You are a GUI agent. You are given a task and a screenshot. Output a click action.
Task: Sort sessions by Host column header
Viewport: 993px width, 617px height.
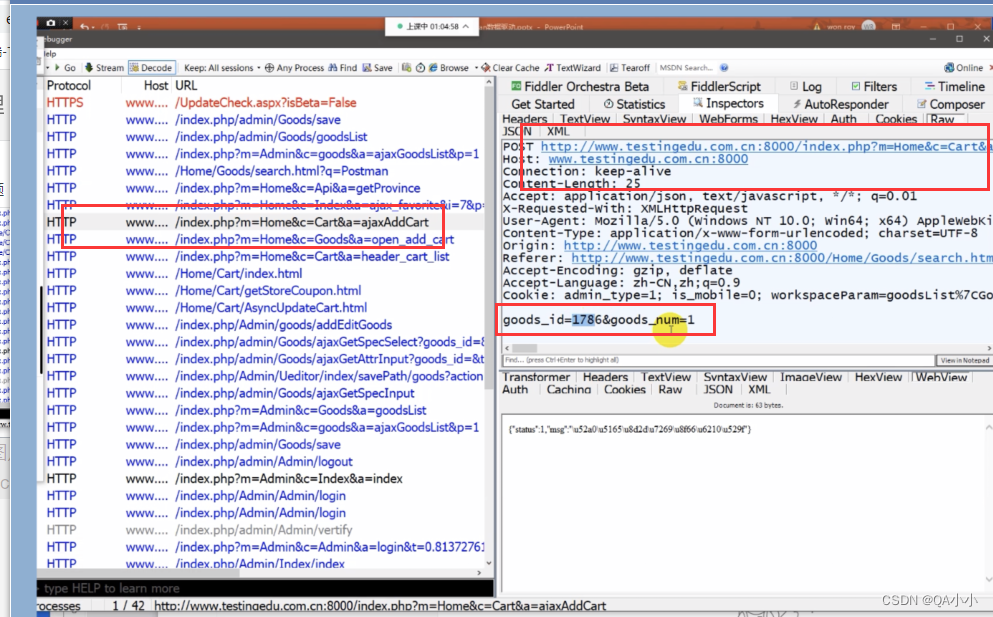[x=155, y=86]
